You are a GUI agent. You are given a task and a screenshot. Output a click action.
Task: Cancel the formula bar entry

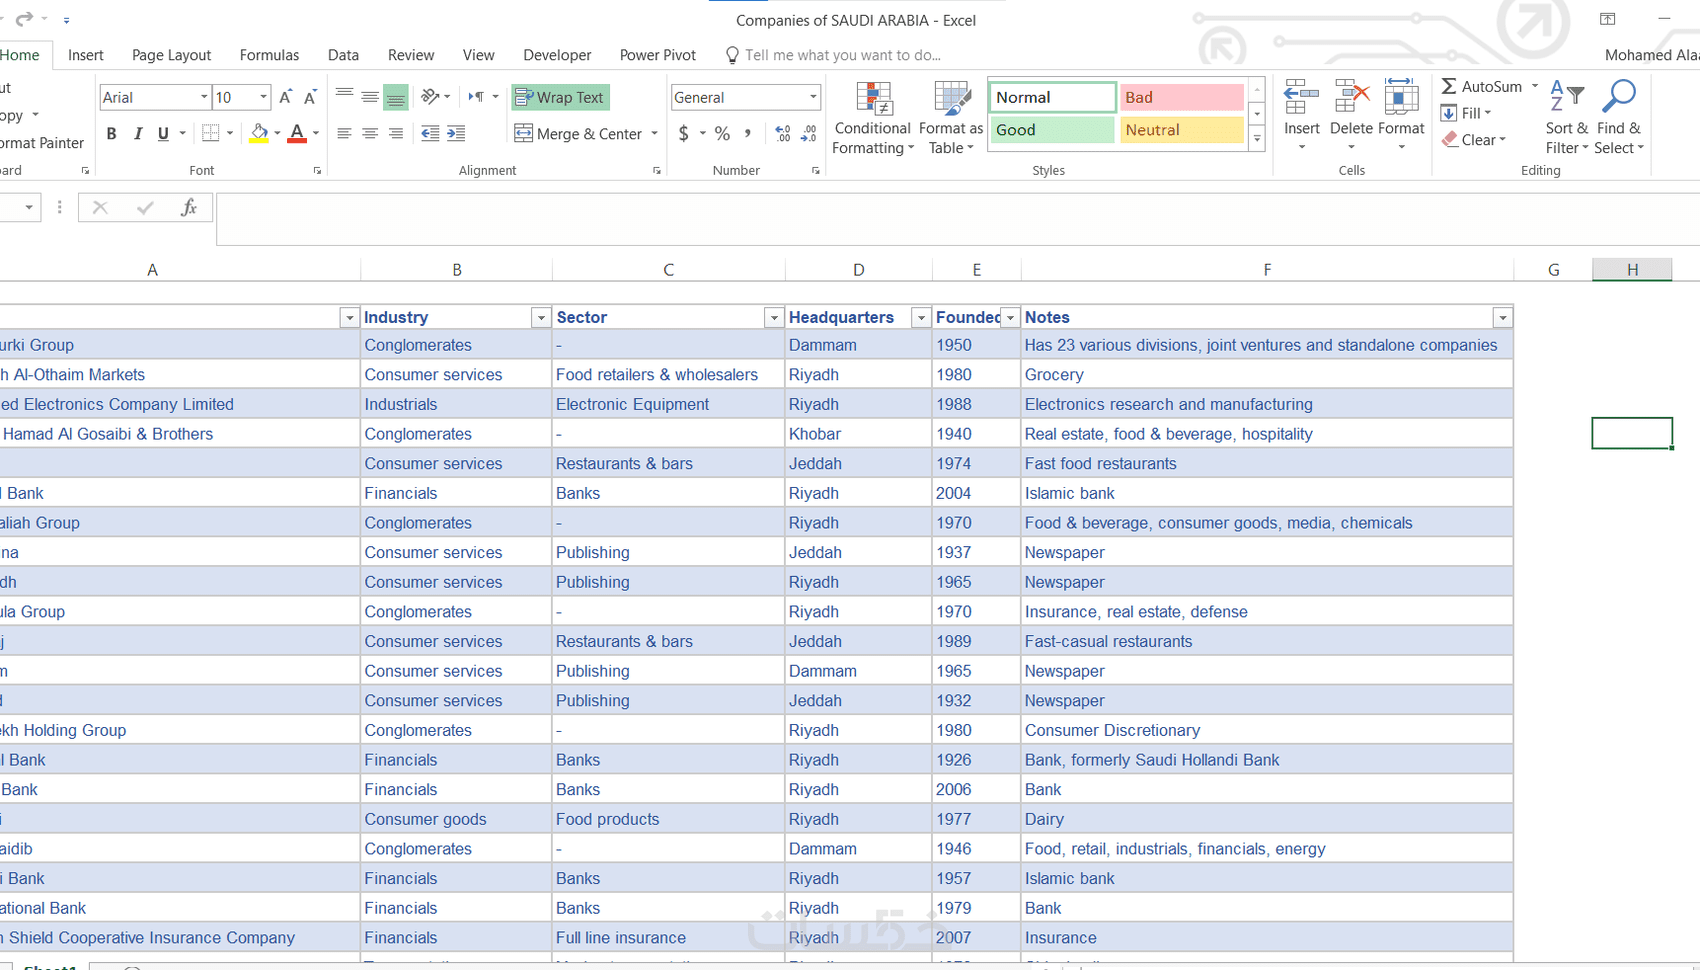pos(100,207)
